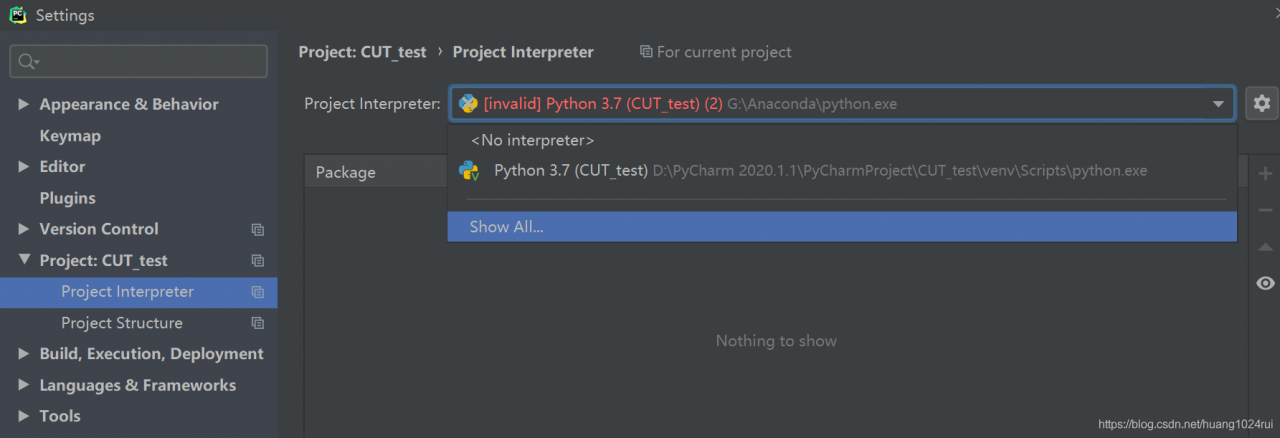The width and height of the screenshot is (1280, 438).
Task: Select Project Structure in sidebar
Action: [138, 323]
